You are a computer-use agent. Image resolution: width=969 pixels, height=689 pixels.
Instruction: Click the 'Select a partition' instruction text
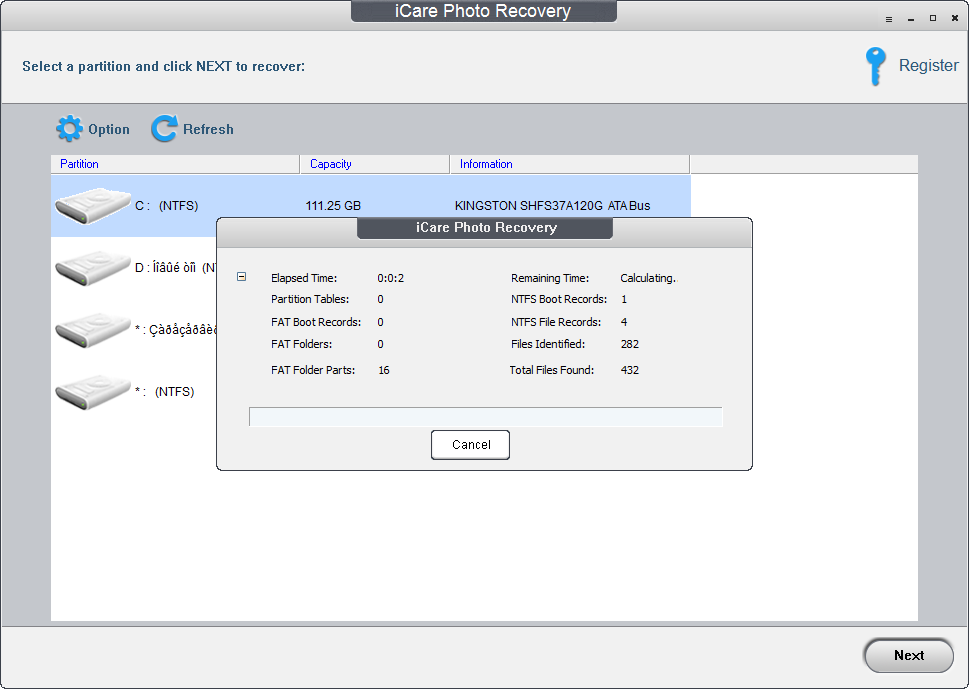click(164, 66)
